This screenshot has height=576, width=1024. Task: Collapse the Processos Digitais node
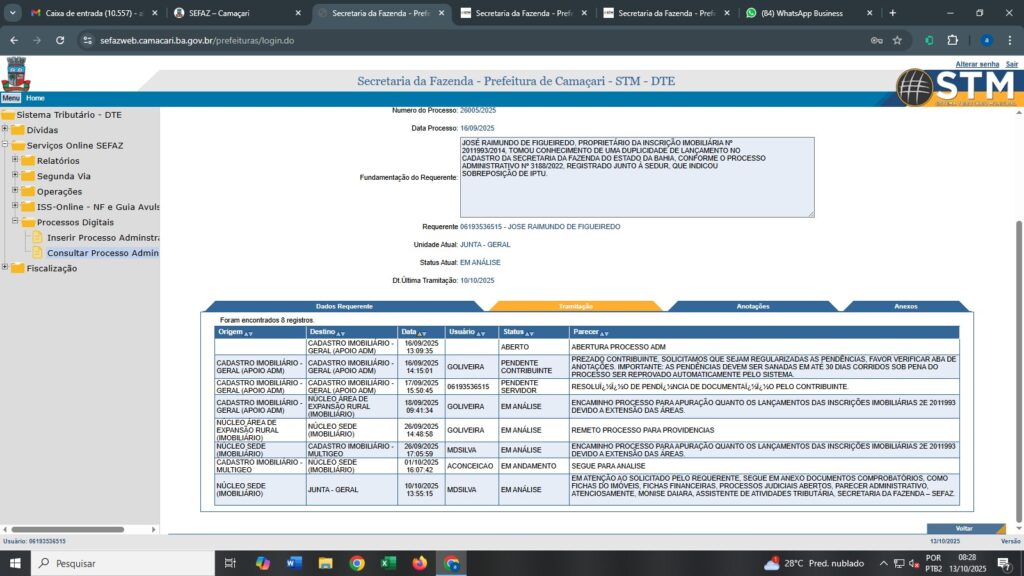point(16,222)
